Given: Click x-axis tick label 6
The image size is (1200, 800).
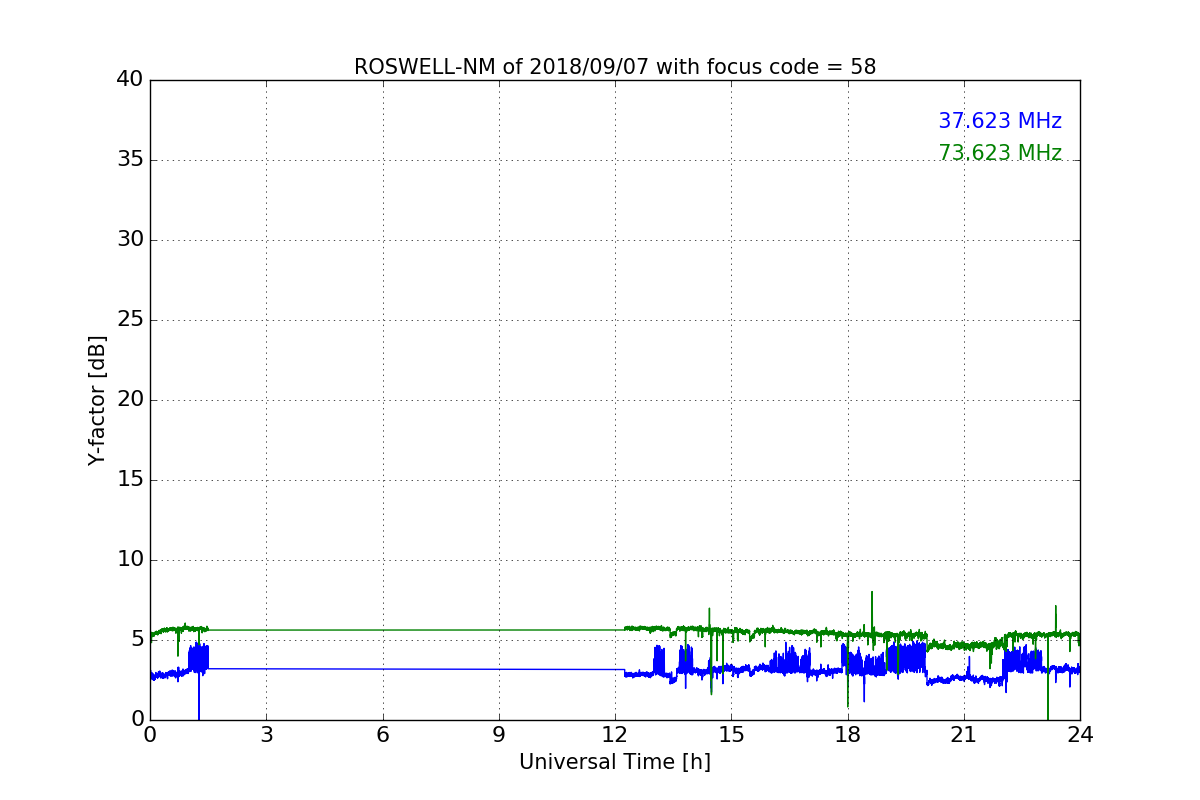Looking at the screenshot, I should 383,735.
